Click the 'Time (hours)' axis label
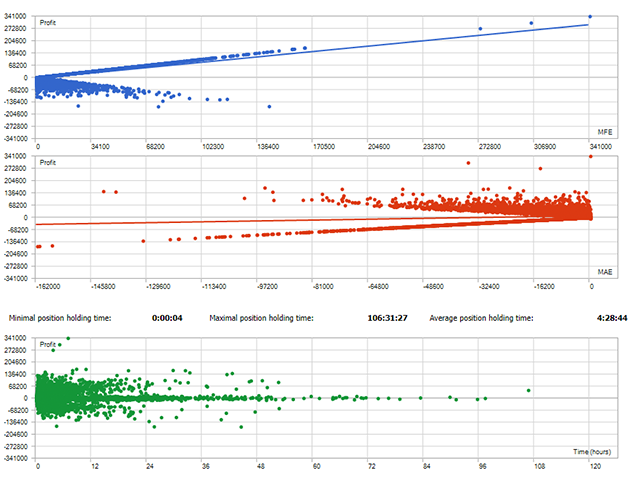Image resolution: width=640 pixels, height=480 pixels. coord(592,451)
